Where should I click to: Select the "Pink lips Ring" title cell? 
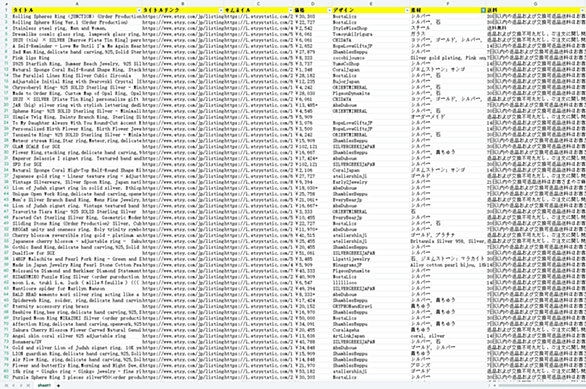tap(77, 58)
